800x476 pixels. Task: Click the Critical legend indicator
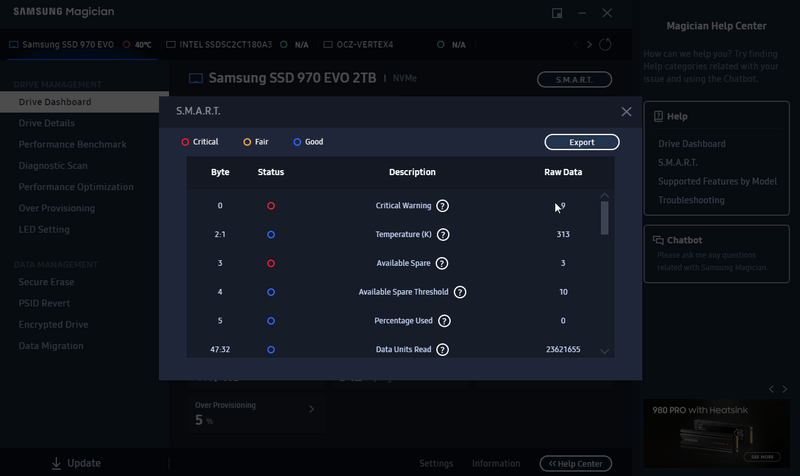click(x=185, y=142)
